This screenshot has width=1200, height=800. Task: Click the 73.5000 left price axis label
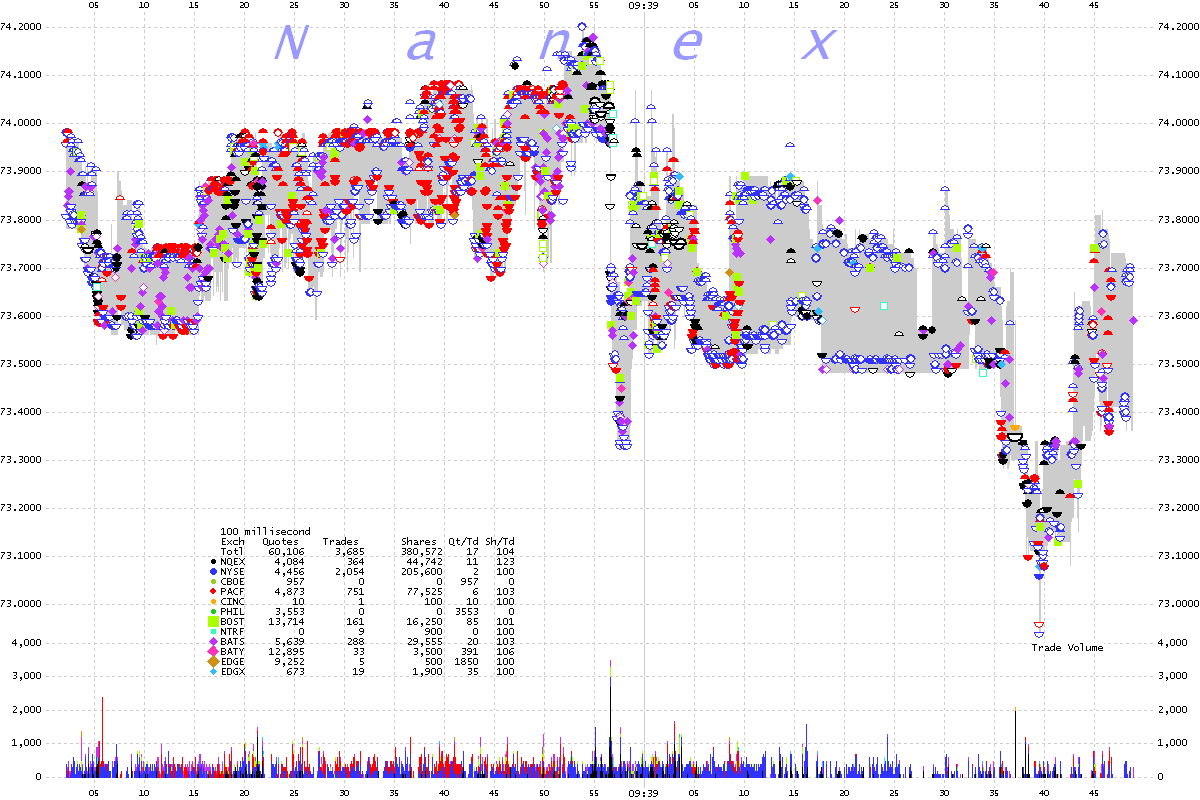pyautogui.click(x=22, y=363)
